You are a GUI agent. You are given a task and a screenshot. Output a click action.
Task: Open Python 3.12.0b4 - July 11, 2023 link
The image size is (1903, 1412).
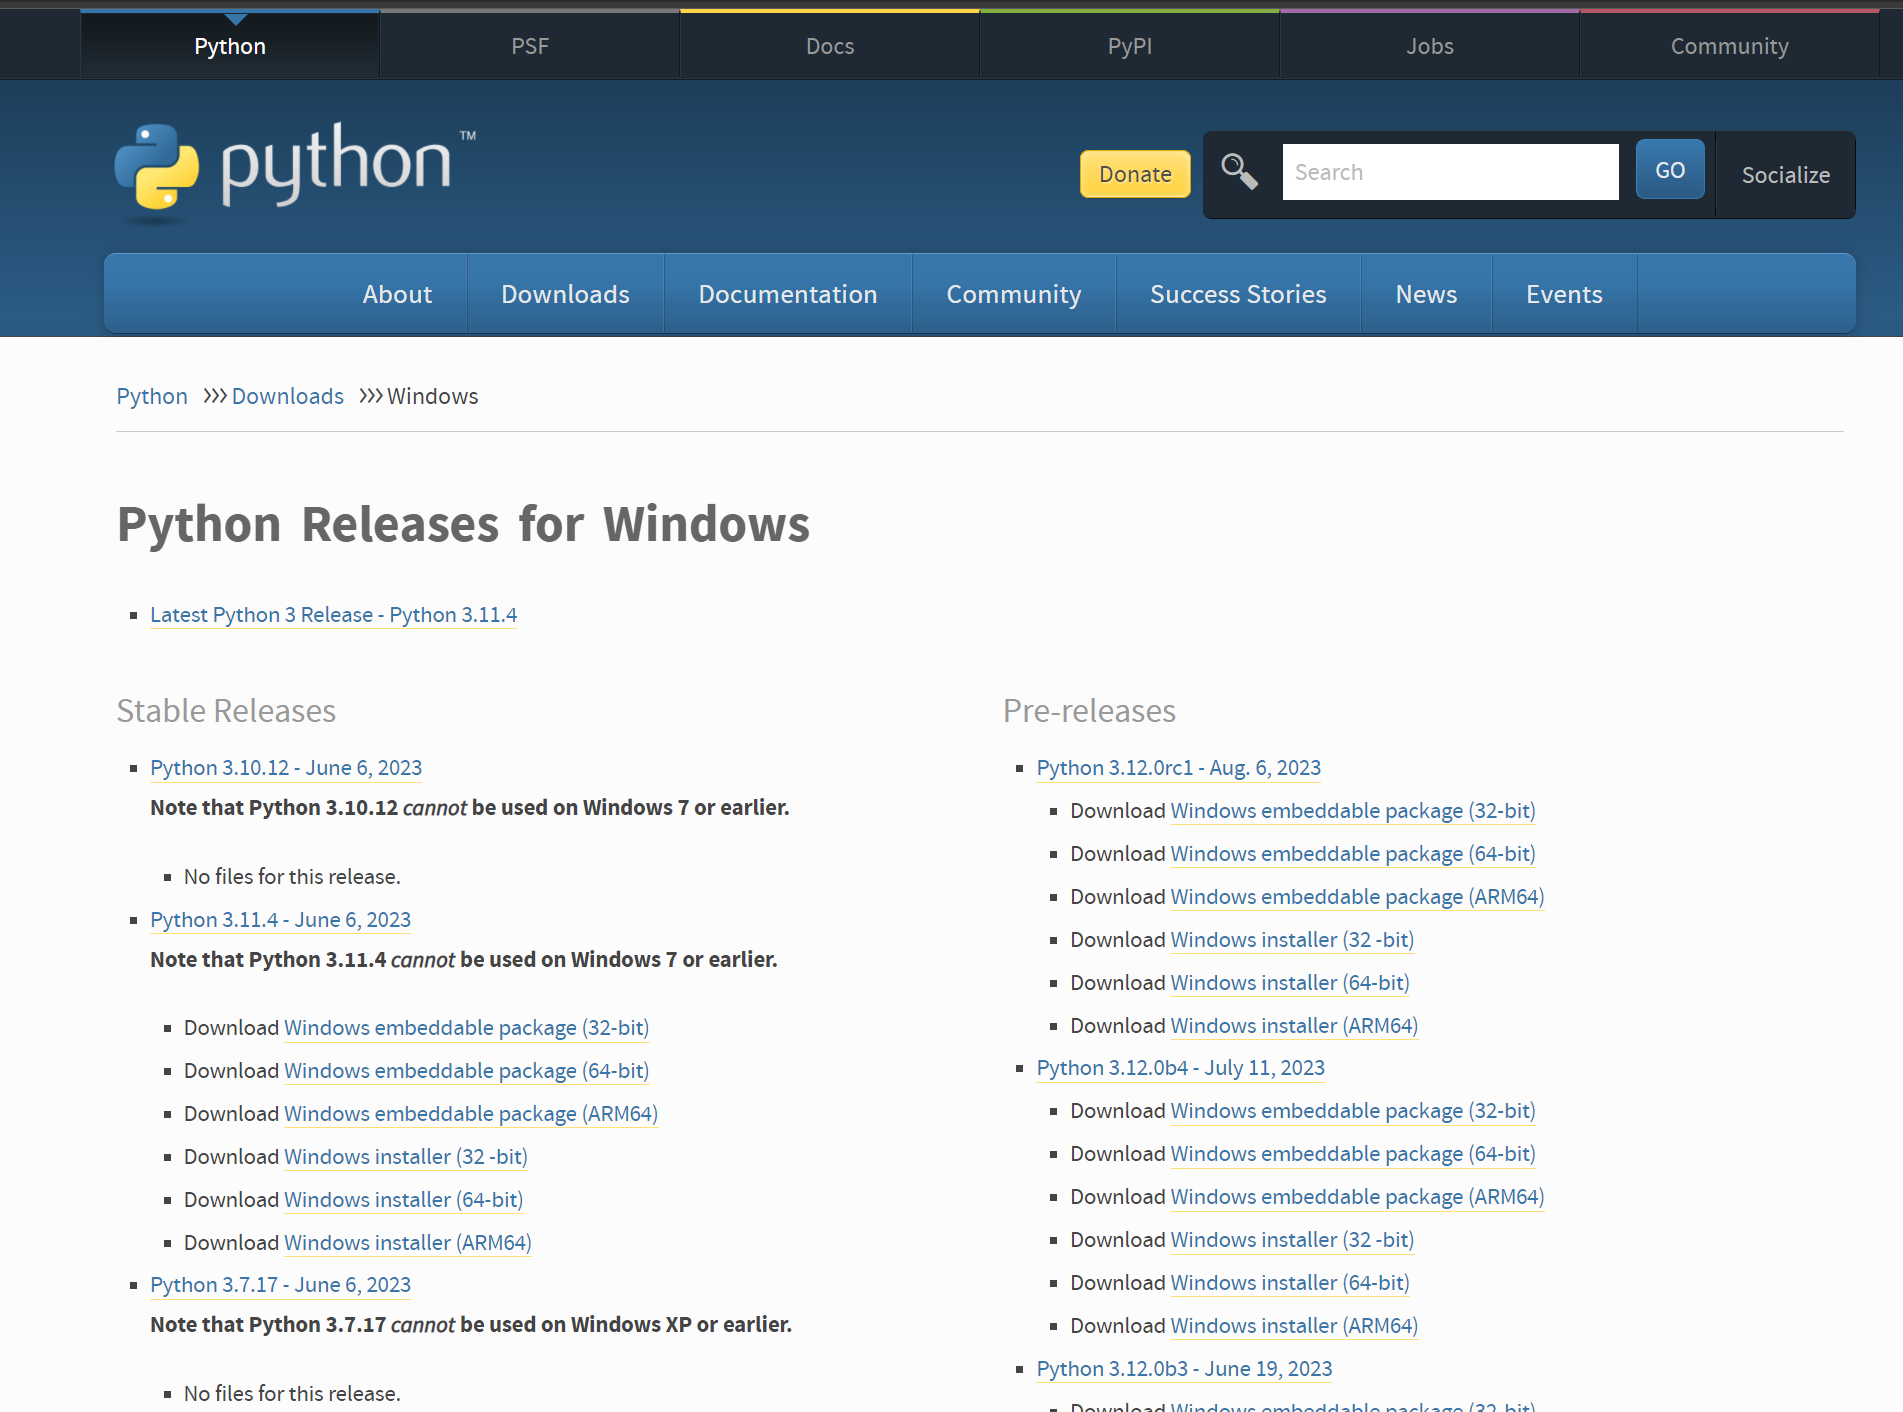tap(1180, 1067)
